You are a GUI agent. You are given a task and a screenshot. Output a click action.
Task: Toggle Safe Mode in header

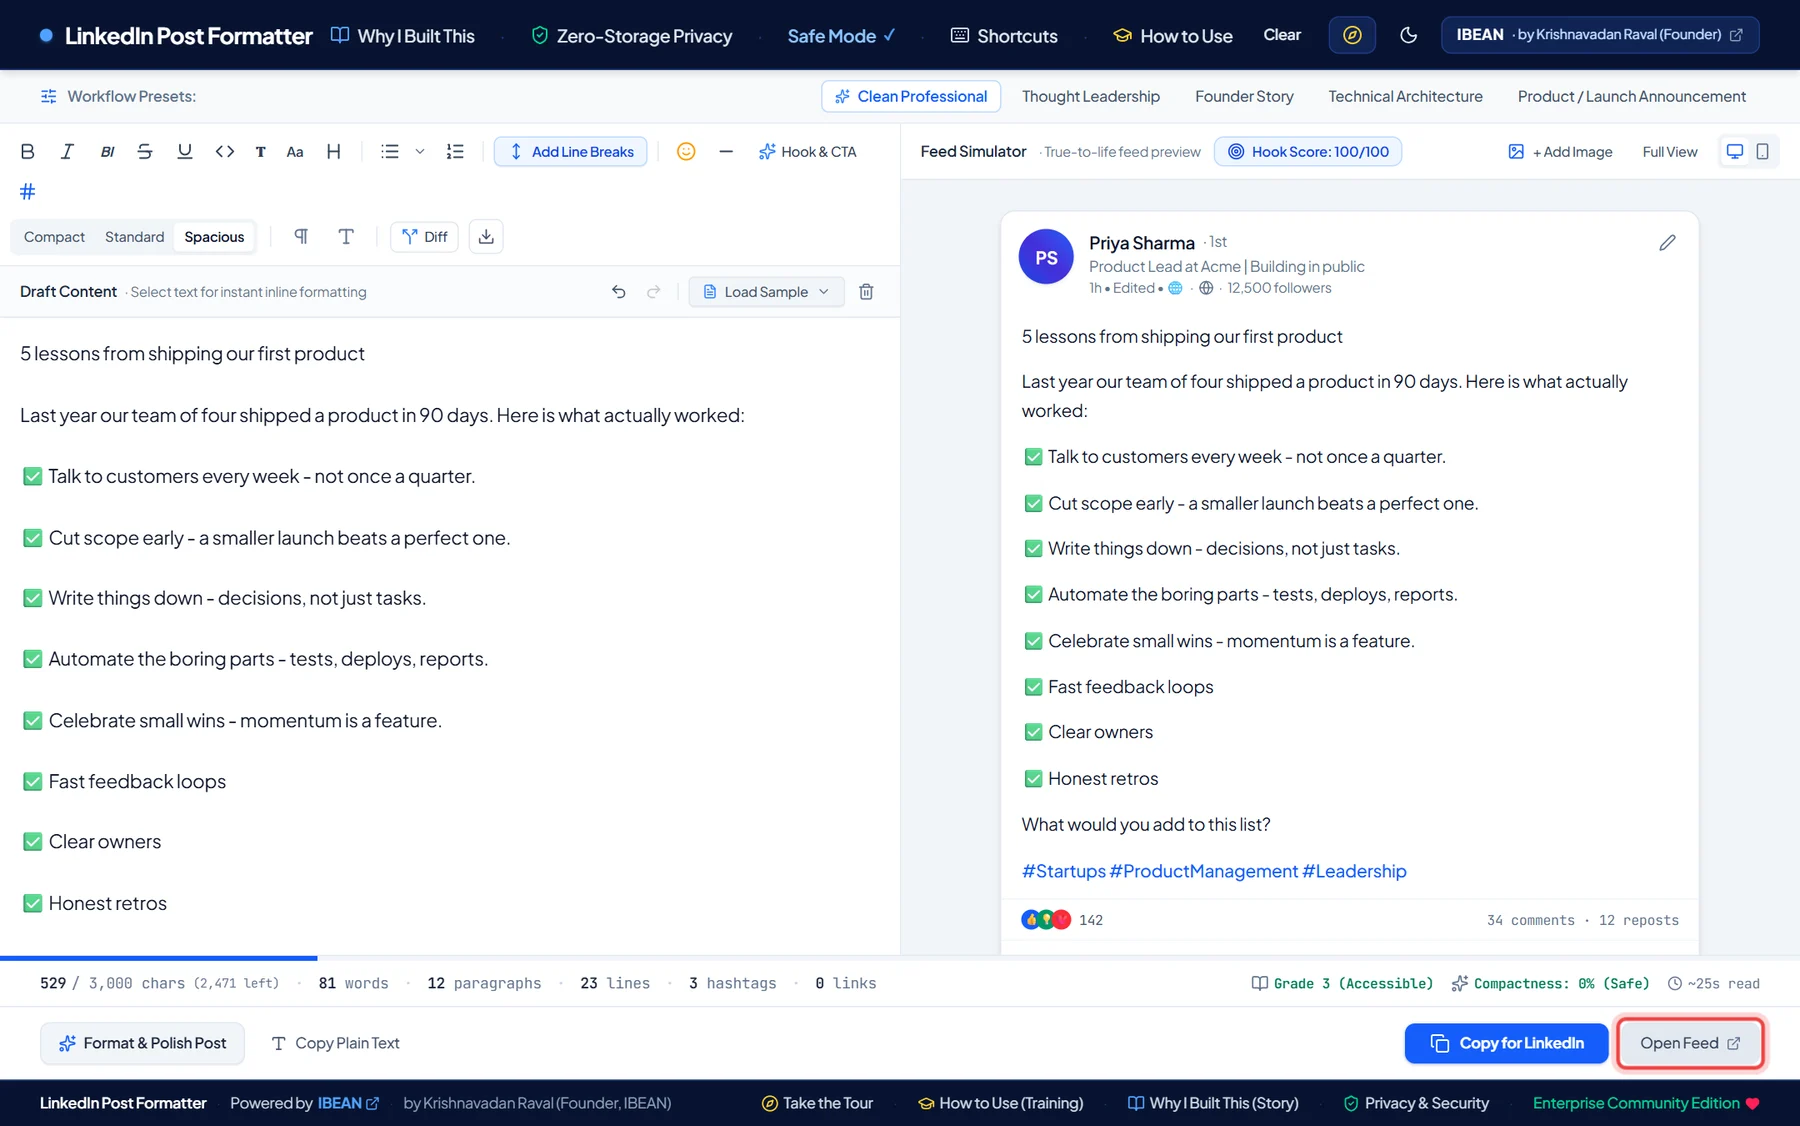click(842, 36)
